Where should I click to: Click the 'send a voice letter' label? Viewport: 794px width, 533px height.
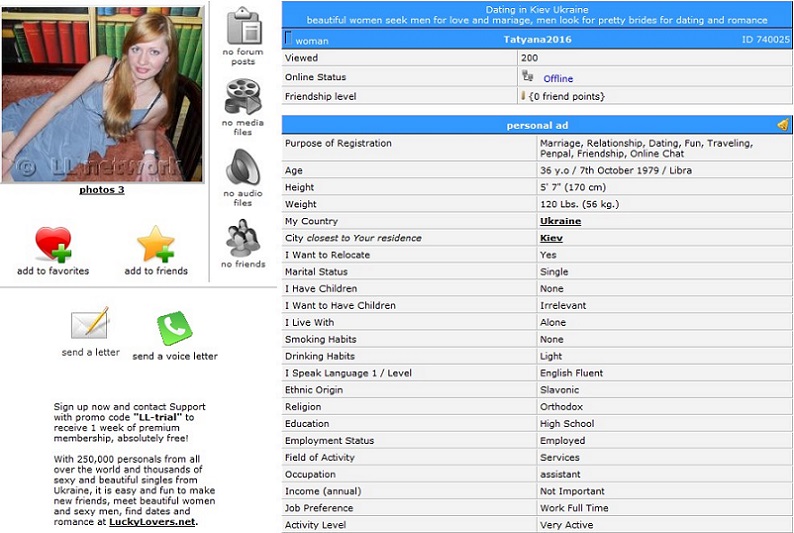(x=175, y=356)
